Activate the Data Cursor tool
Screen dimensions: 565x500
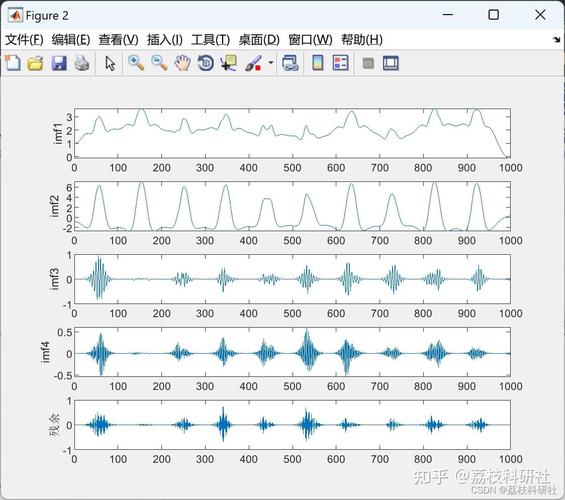point(229,63)
